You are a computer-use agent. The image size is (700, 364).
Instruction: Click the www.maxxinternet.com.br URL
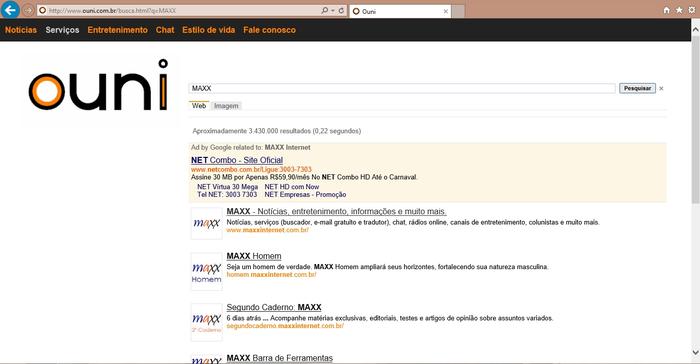click(x=267, y=230)
